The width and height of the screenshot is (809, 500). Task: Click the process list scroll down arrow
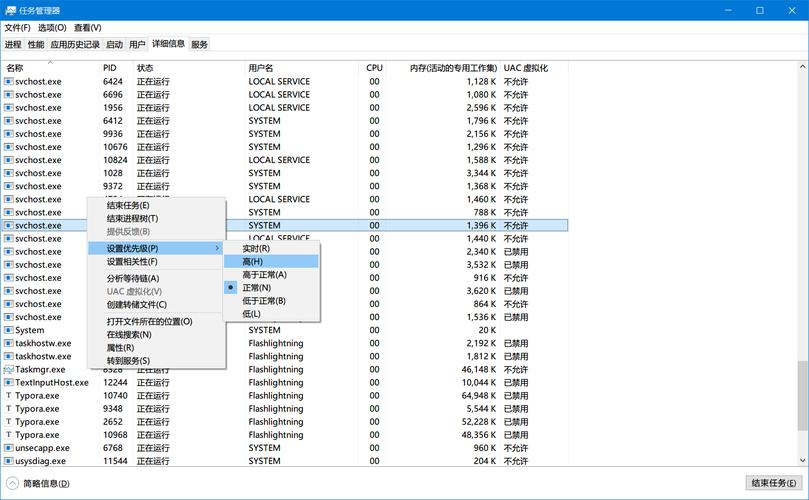point(802,460)
